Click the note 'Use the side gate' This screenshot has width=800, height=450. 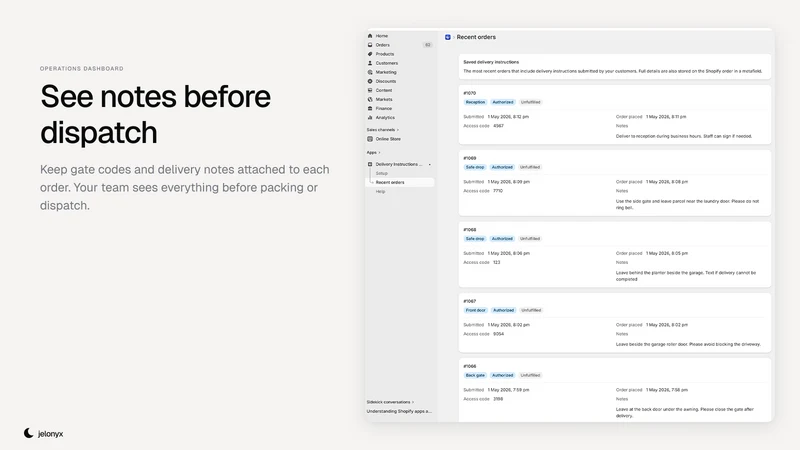[x=687, y=205]
